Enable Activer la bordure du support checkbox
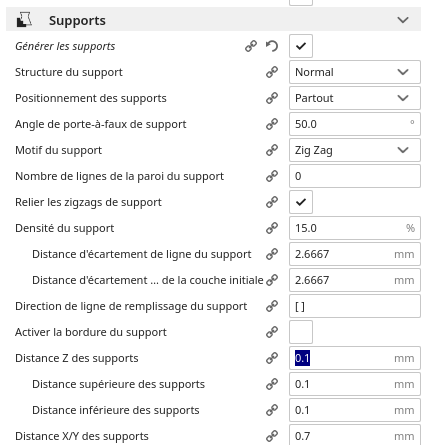 click(x=301, y=332)
